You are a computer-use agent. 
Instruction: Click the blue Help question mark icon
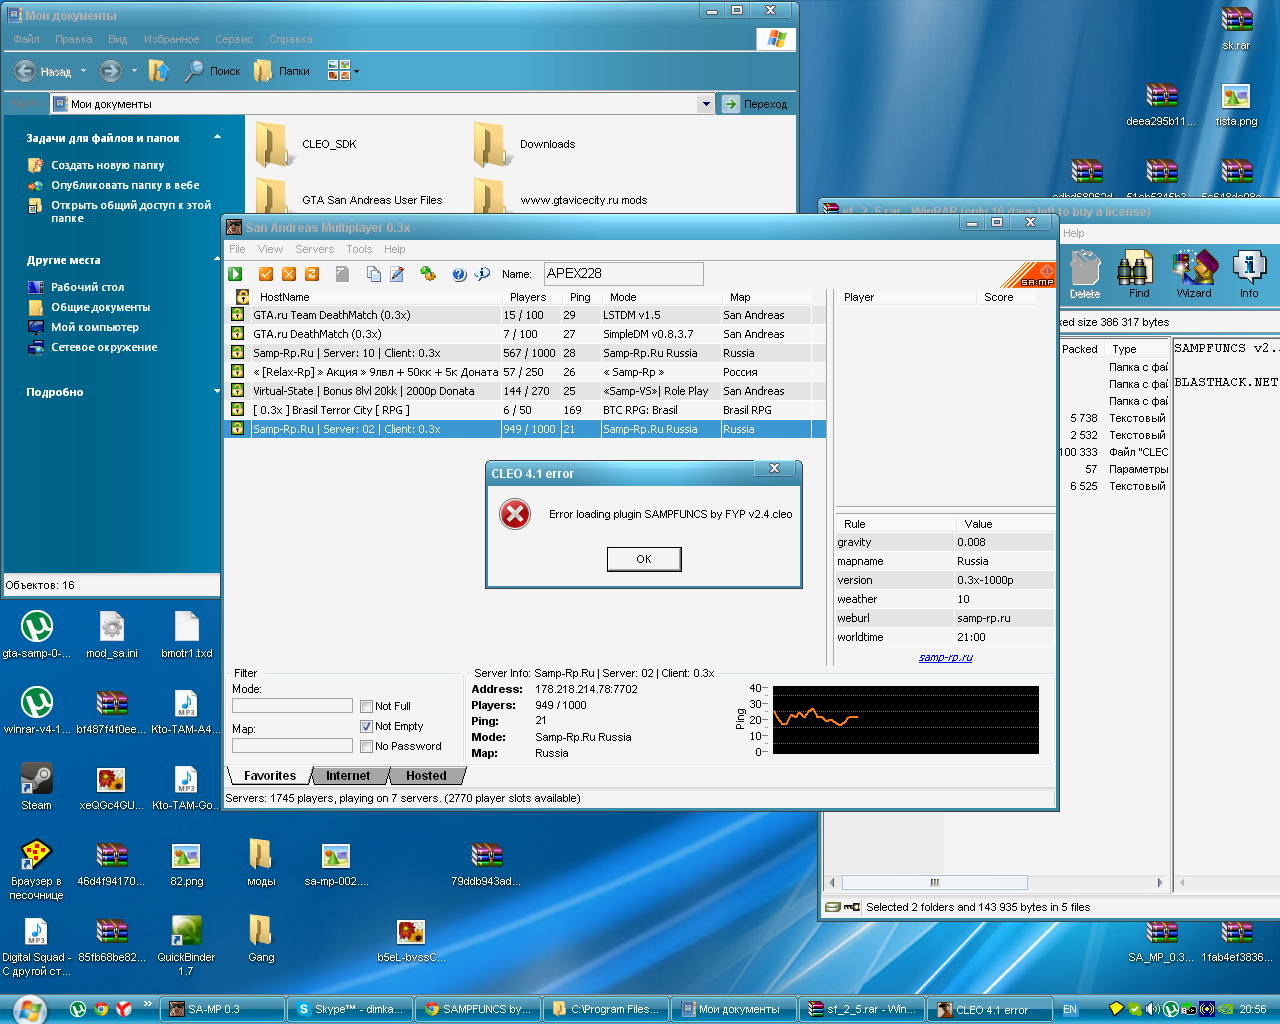(459, 274)
